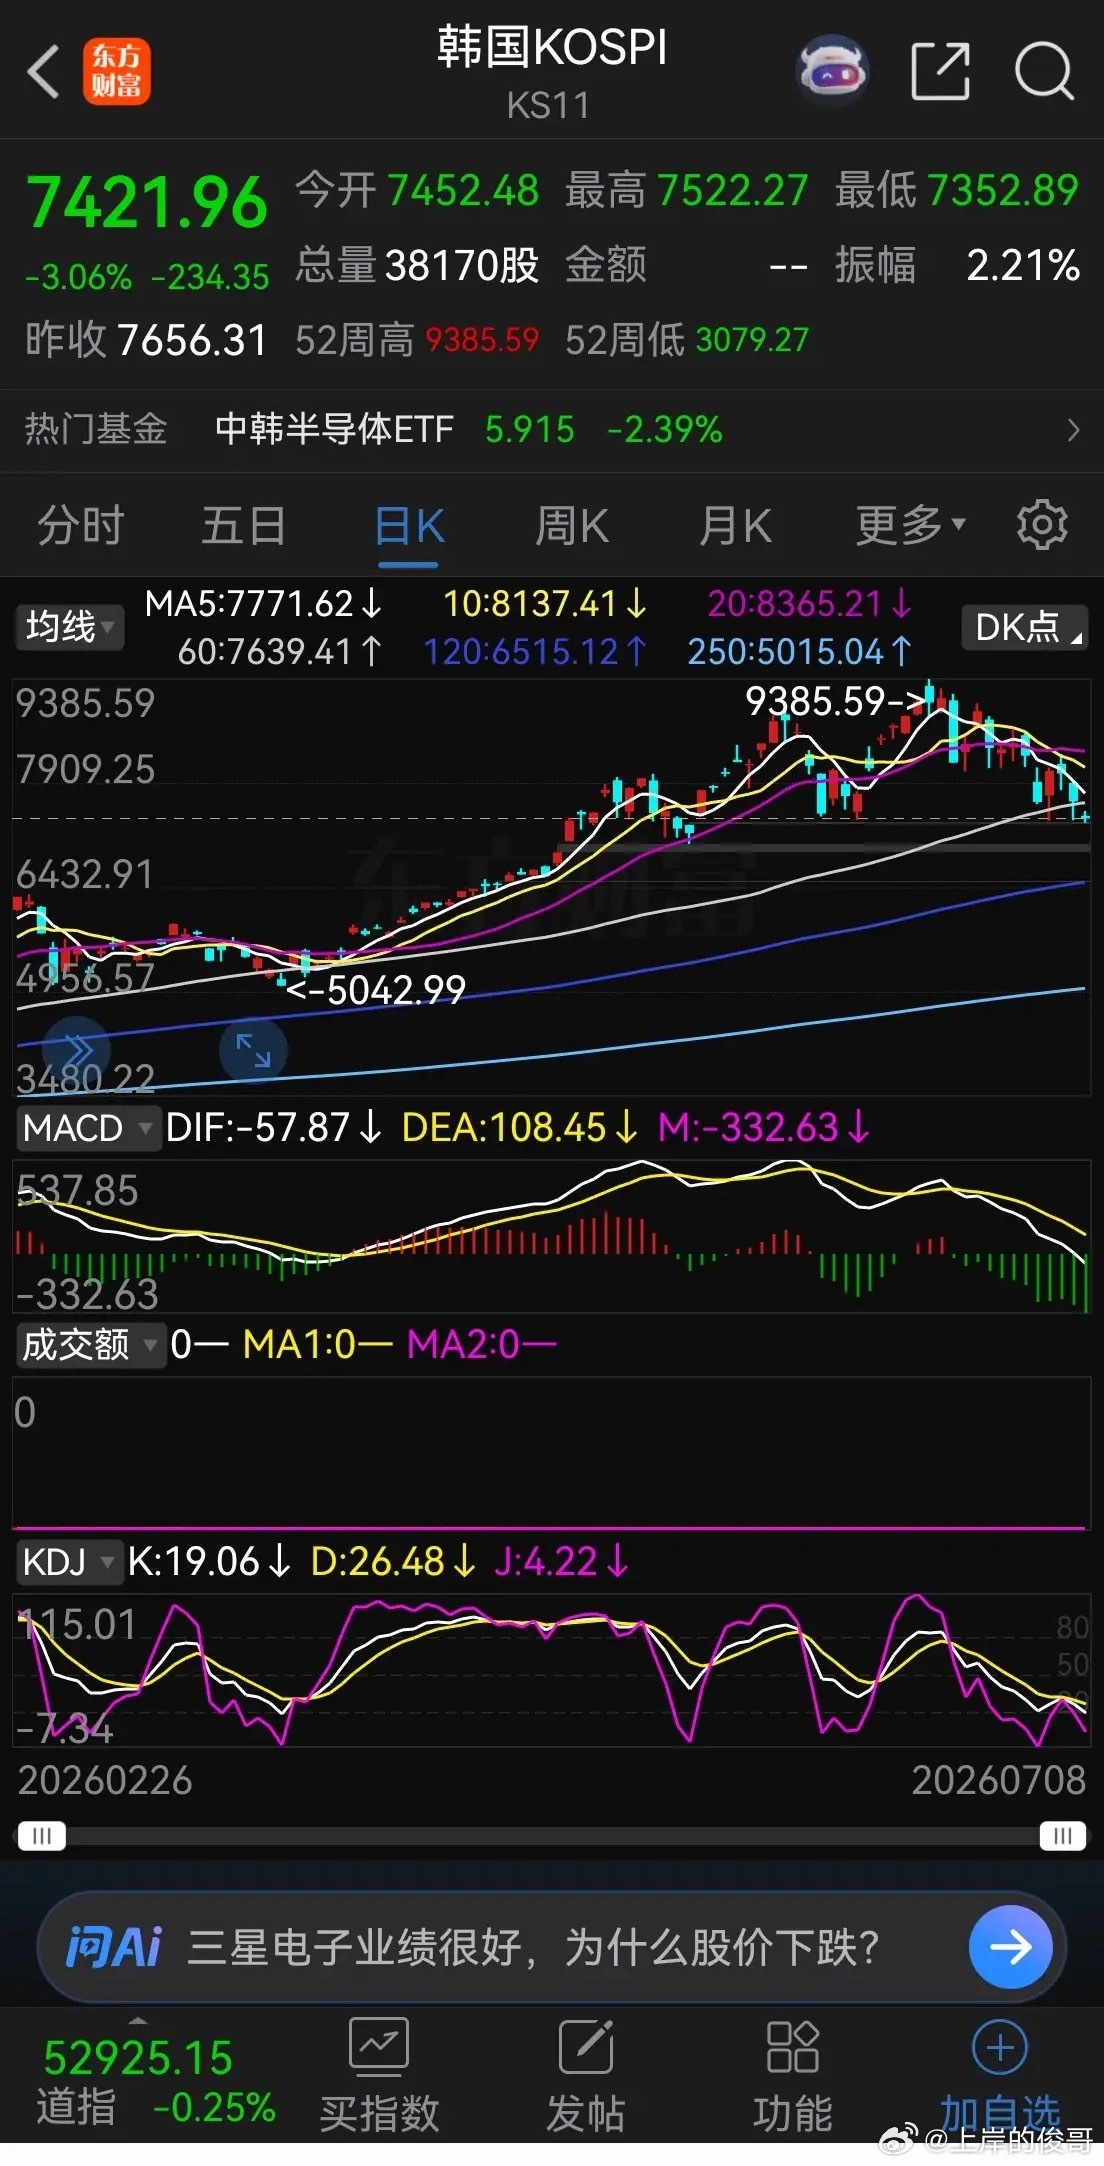Send AI question with blue arrow button

point(1010,1947)
